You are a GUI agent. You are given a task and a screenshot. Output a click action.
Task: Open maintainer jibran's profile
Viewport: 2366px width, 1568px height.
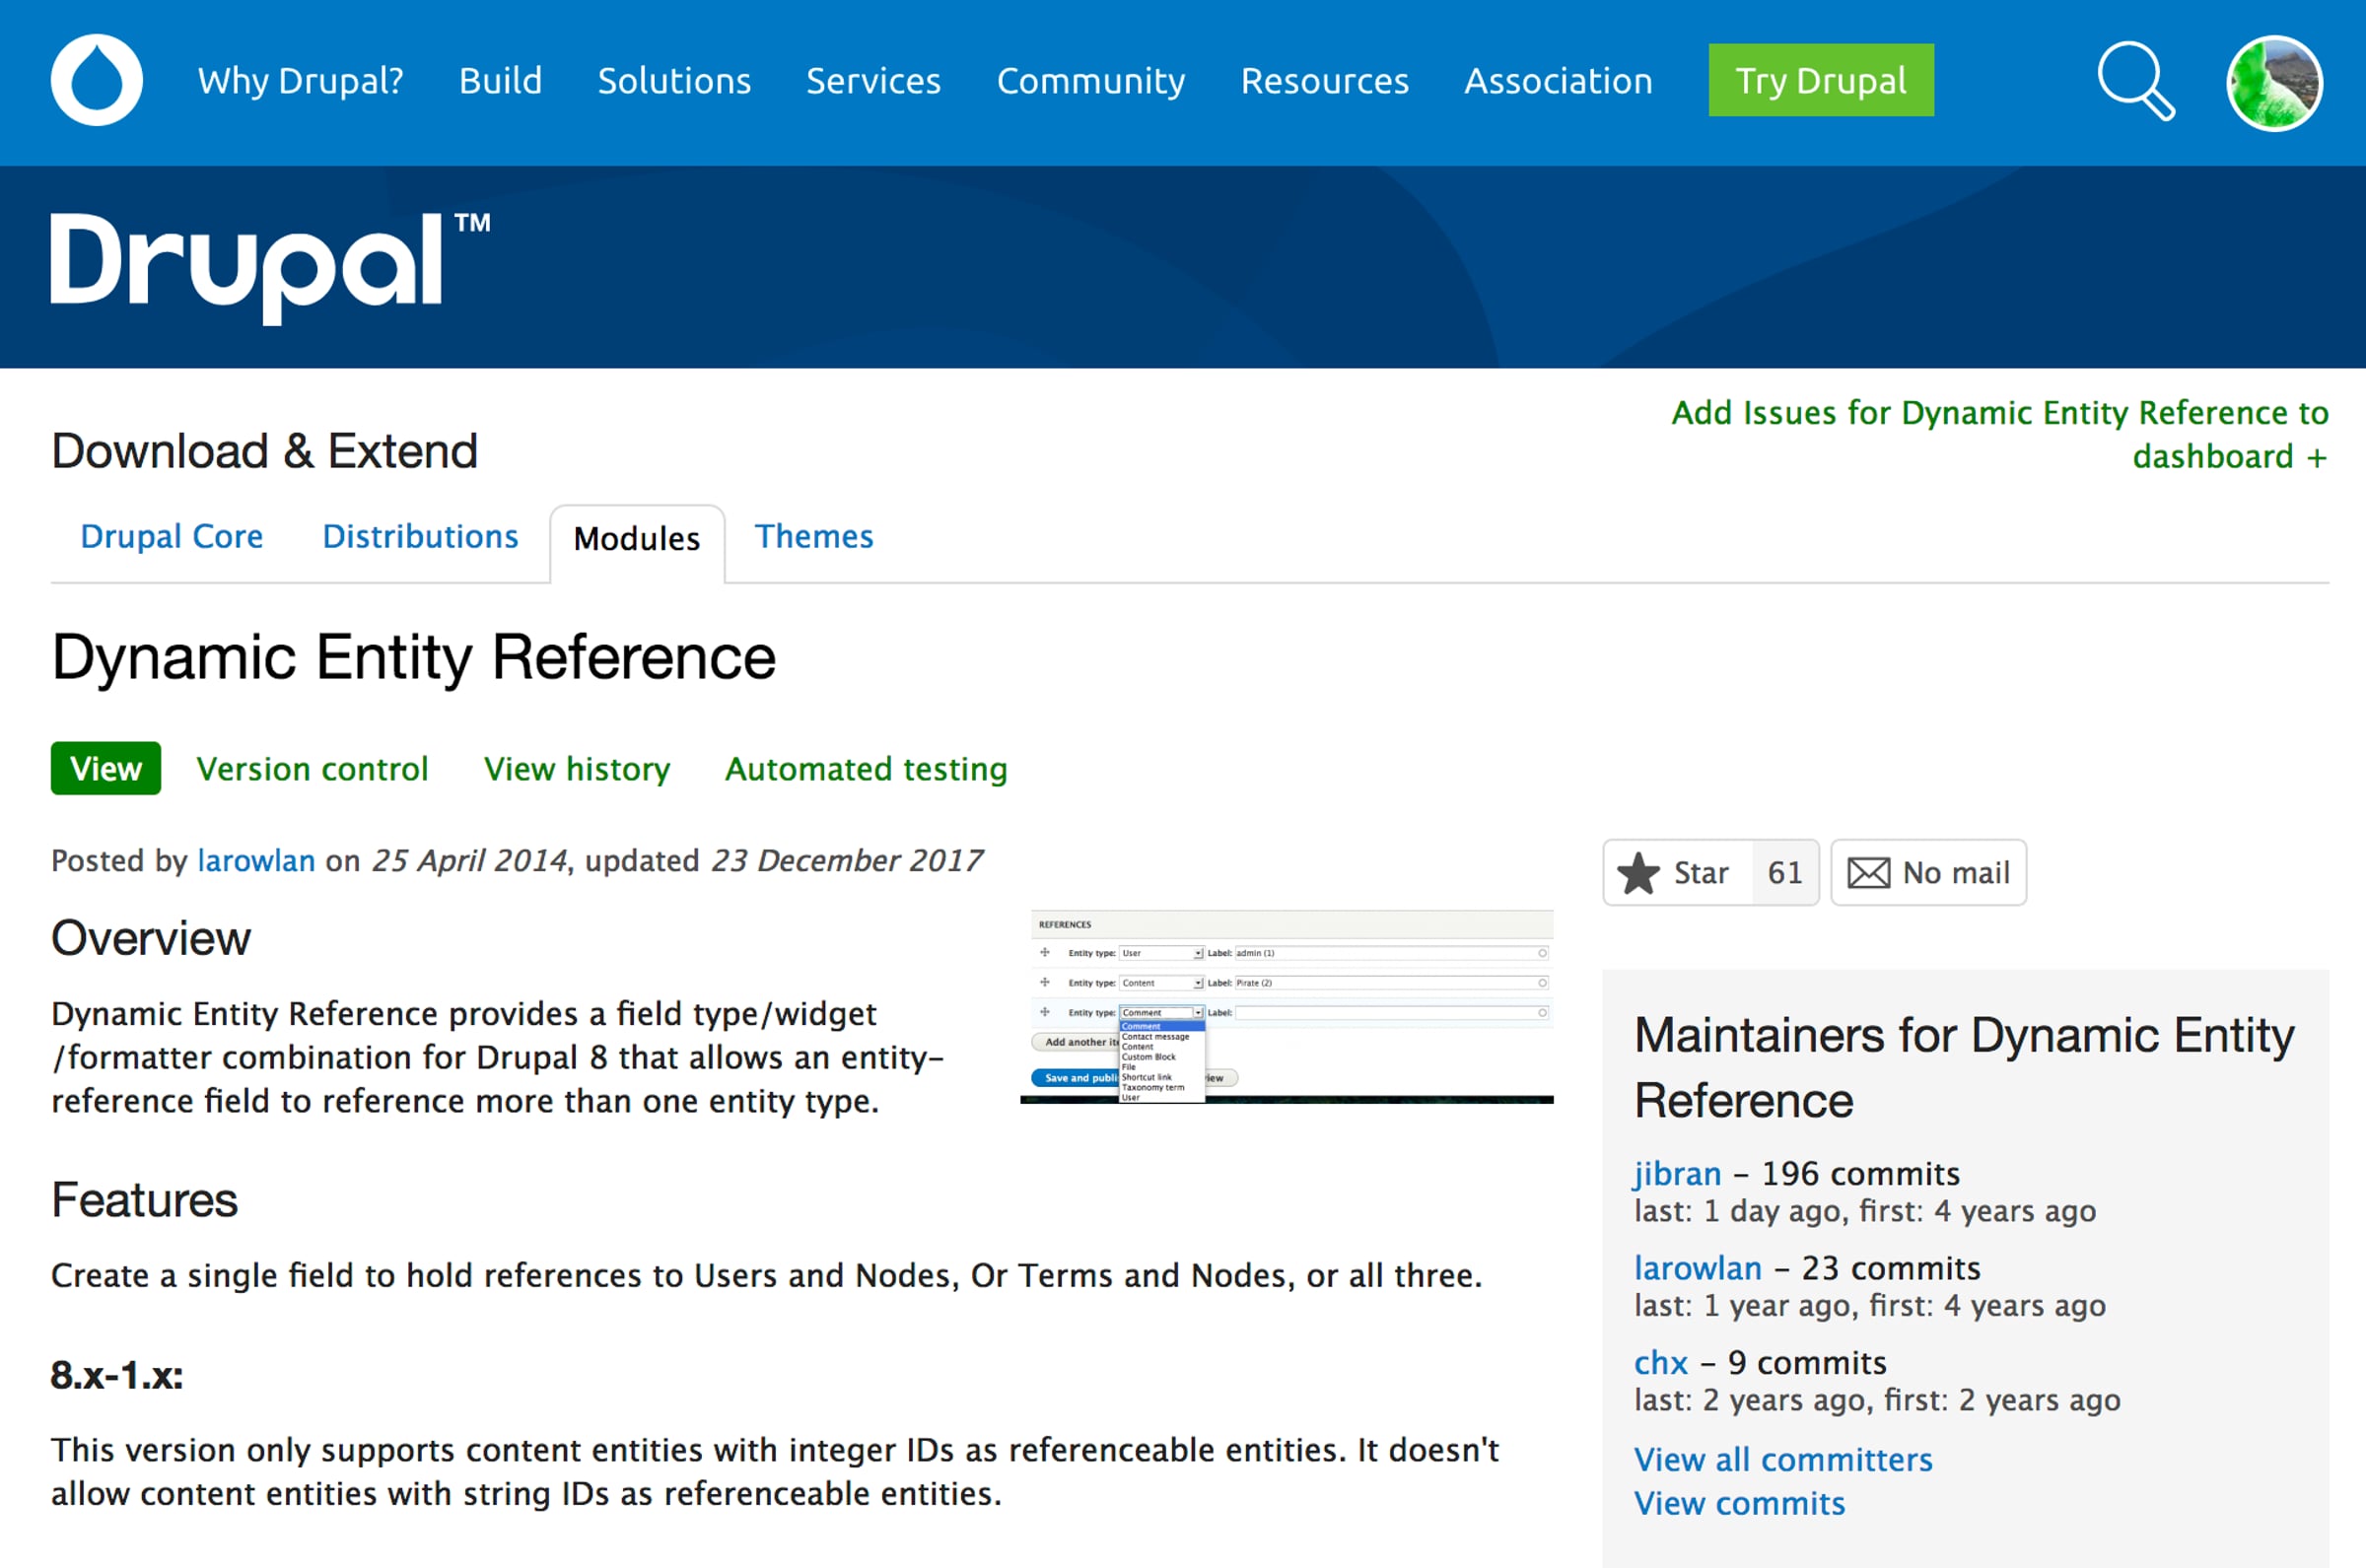pyautogui.click(x=1677, y=1174)
